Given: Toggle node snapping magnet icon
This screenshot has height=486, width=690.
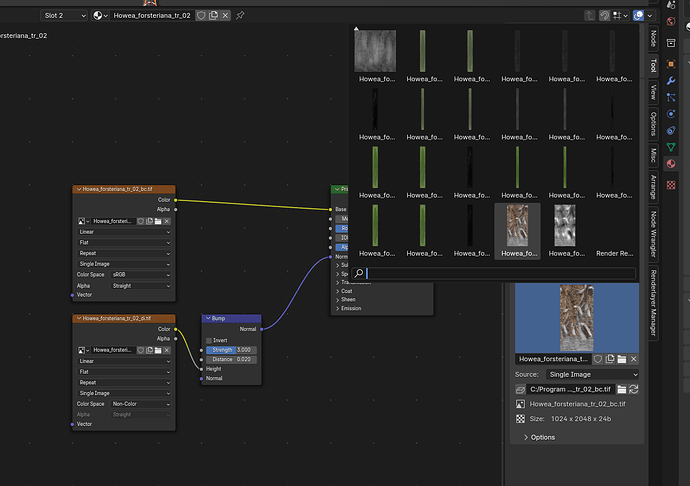Looking at the screenshot, I should (x=605, y=15).
